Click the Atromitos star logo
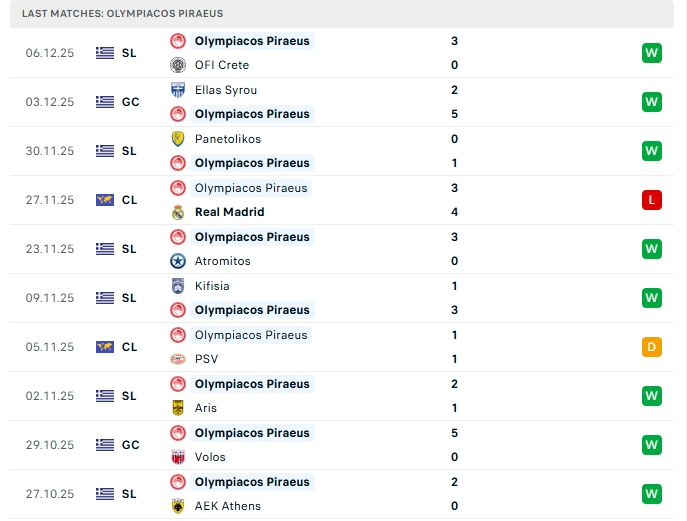Screen dimensions: 687x521 coord(178,261)
